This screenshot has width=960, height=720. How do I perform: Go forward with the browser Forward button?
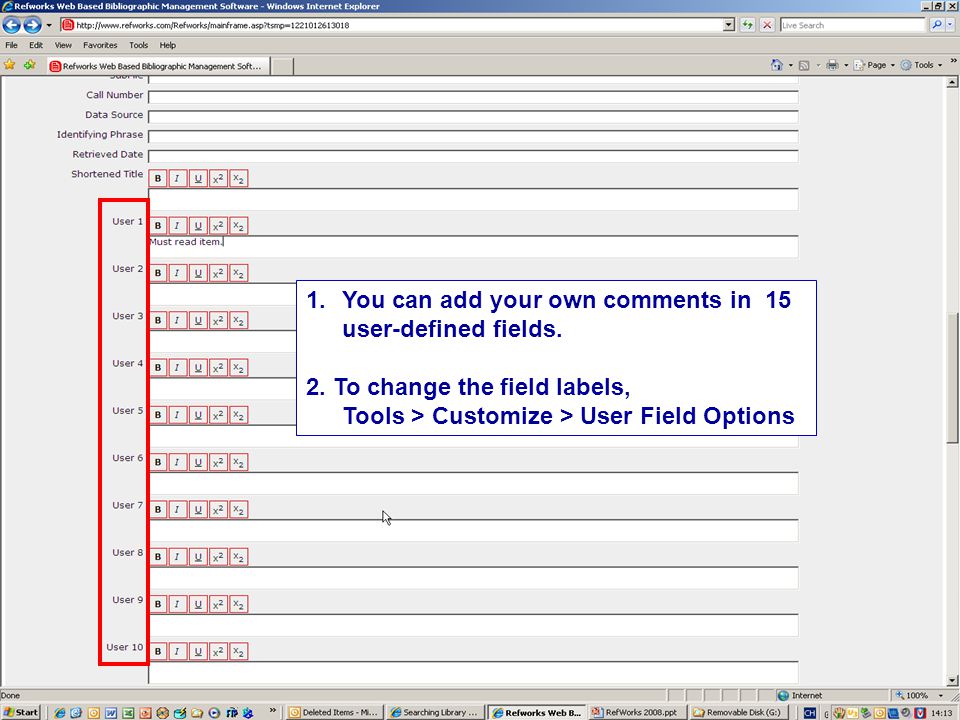tap(32, 25)
